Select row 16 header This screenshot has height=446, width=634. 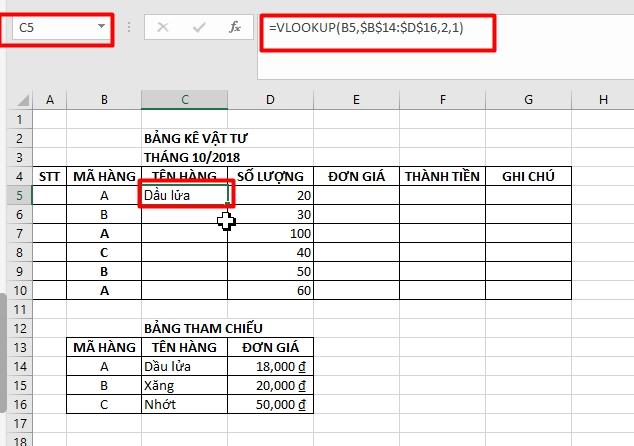coord(19,405)
